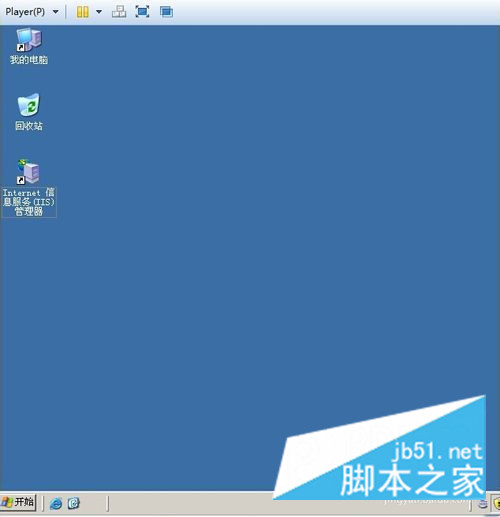
Task: Send Ctrl+Alt+Del to the virtual machine
Action: coord(119,12)
